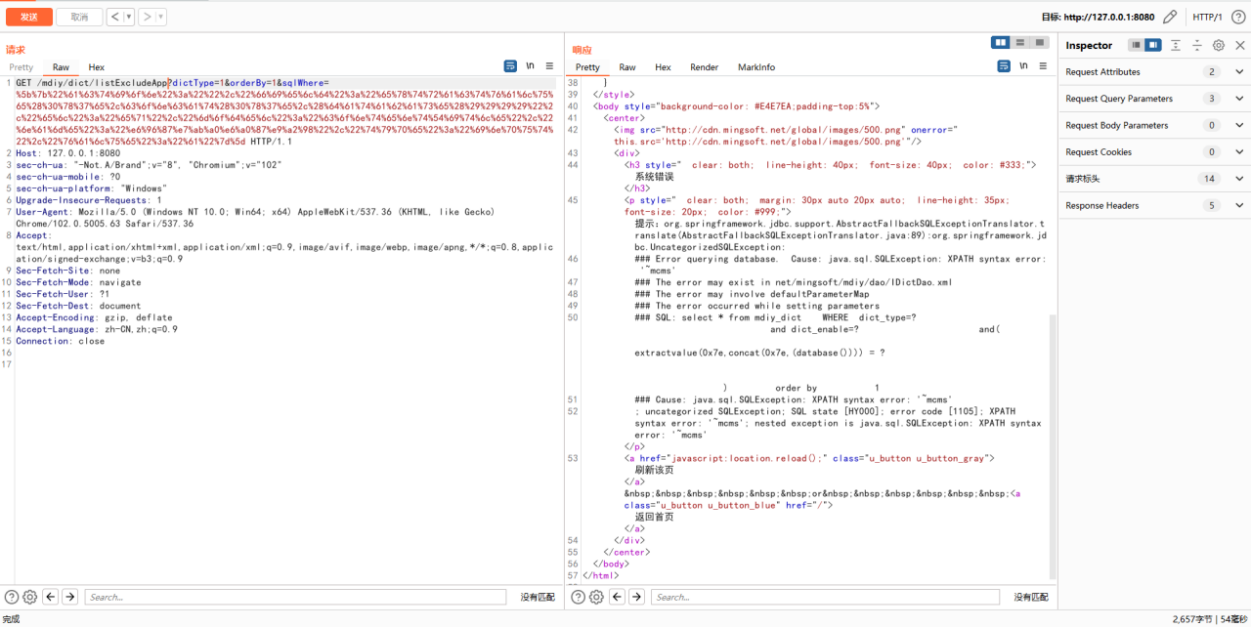
Task: Set Inspector to docked side layout toggle
Action: click(x=1153, y=45)
